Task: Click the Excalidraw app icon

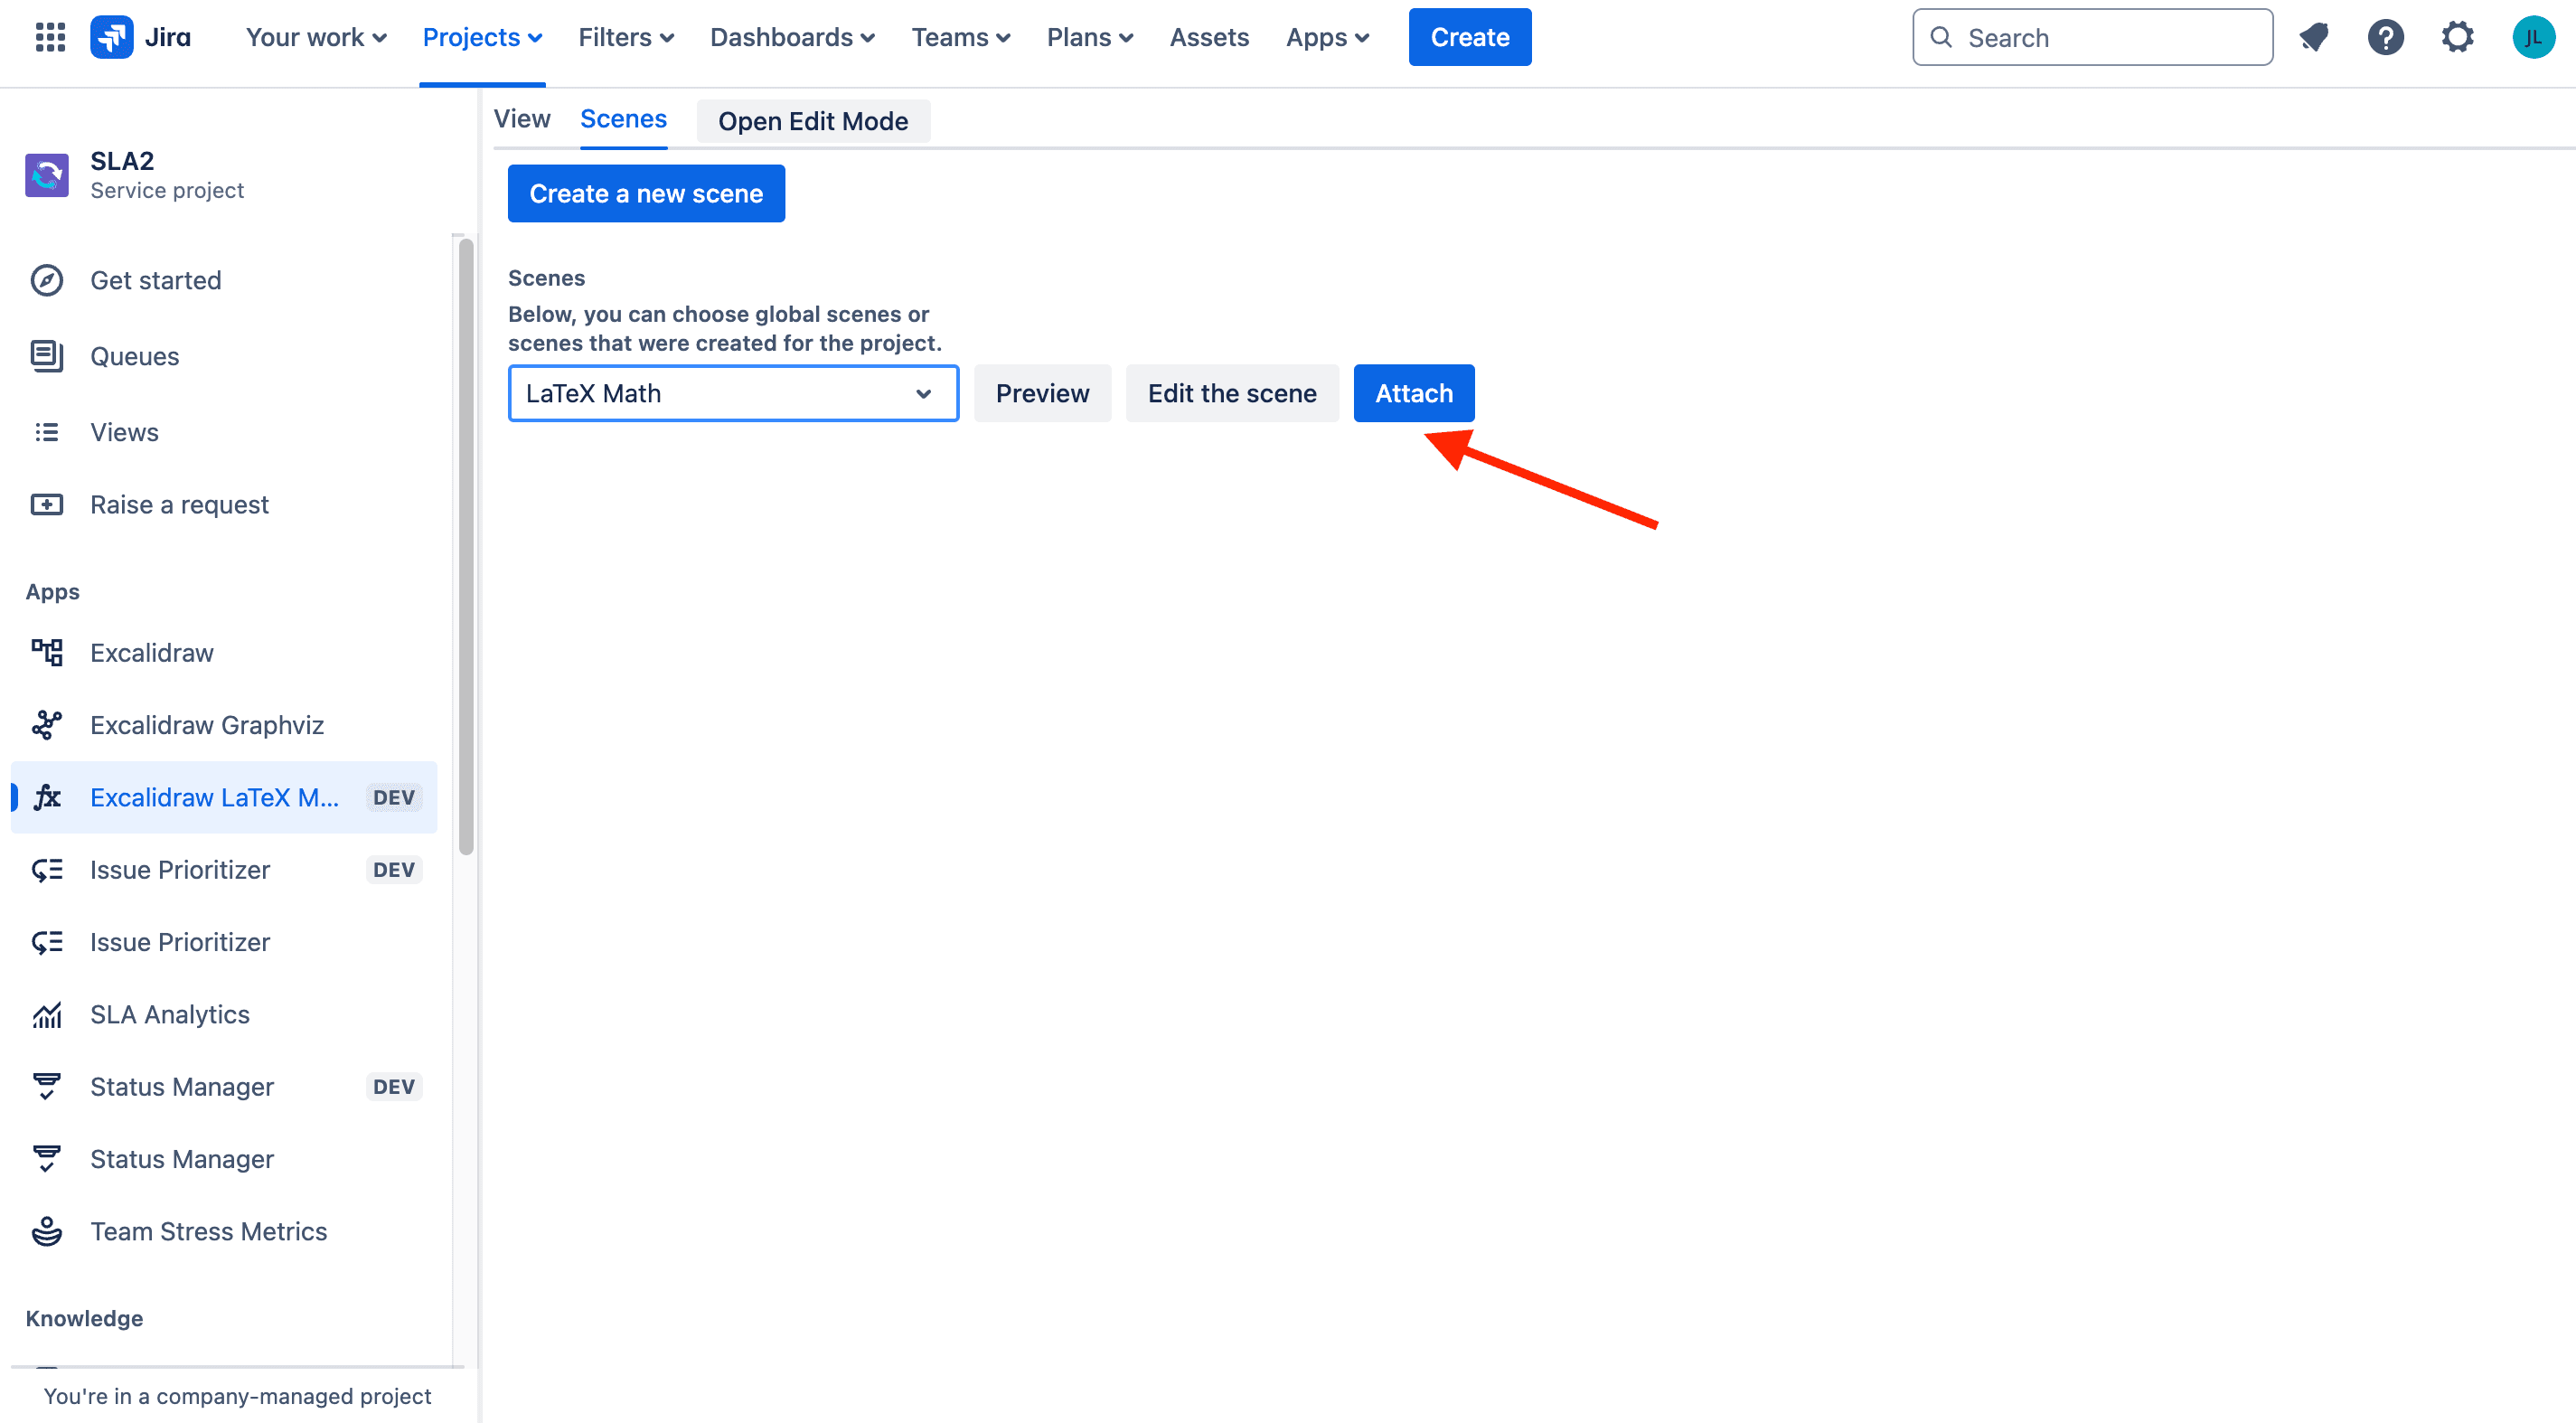Action: [47, 652]
